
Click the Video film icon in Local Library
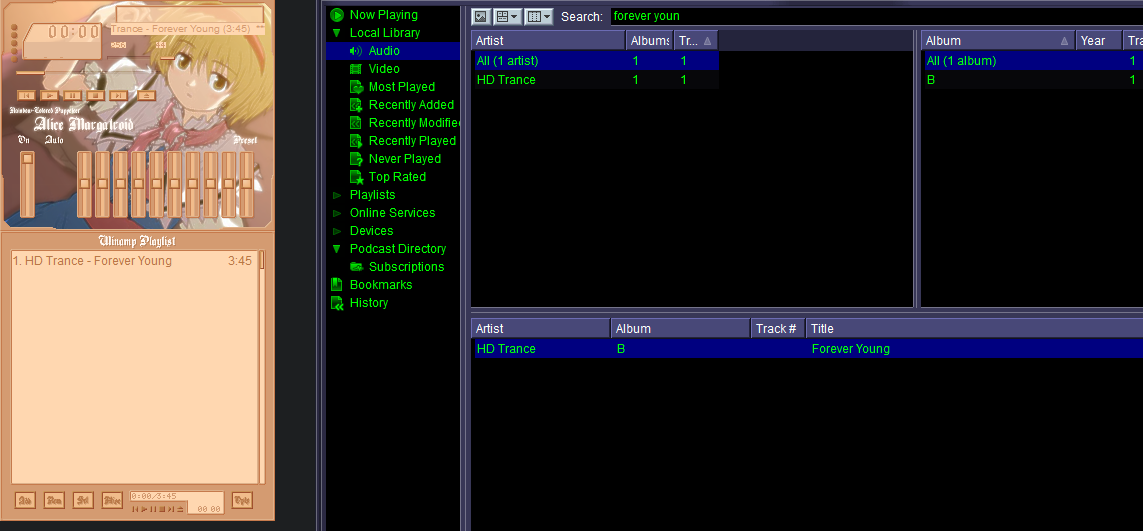pos(356,69)
